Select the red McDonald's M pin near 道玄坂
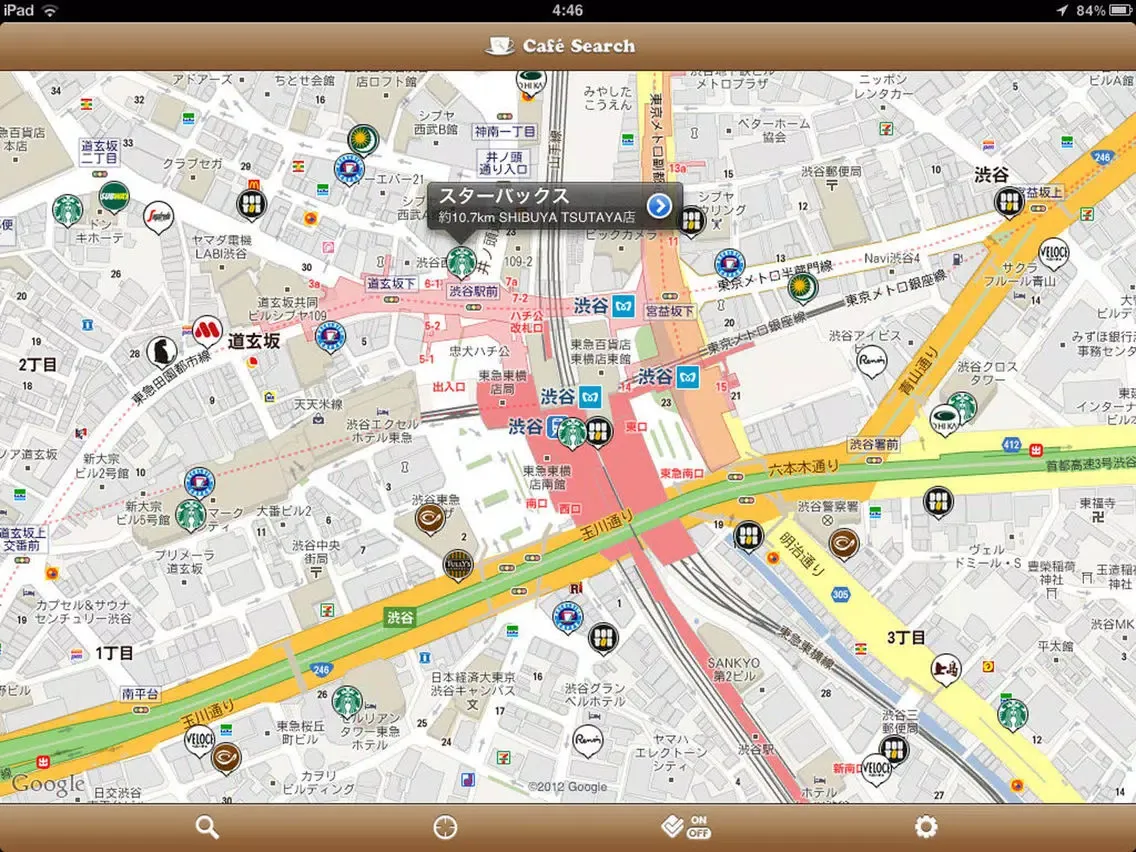The width and height of the screenshot is (1136, 852). pos(207,328)
